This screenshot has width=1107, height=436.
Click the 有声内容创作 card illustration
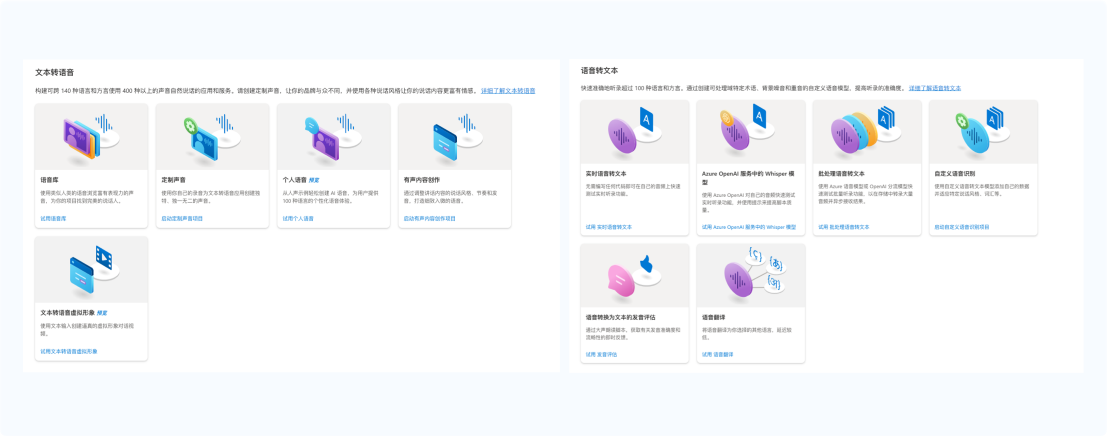coord(454,136)
